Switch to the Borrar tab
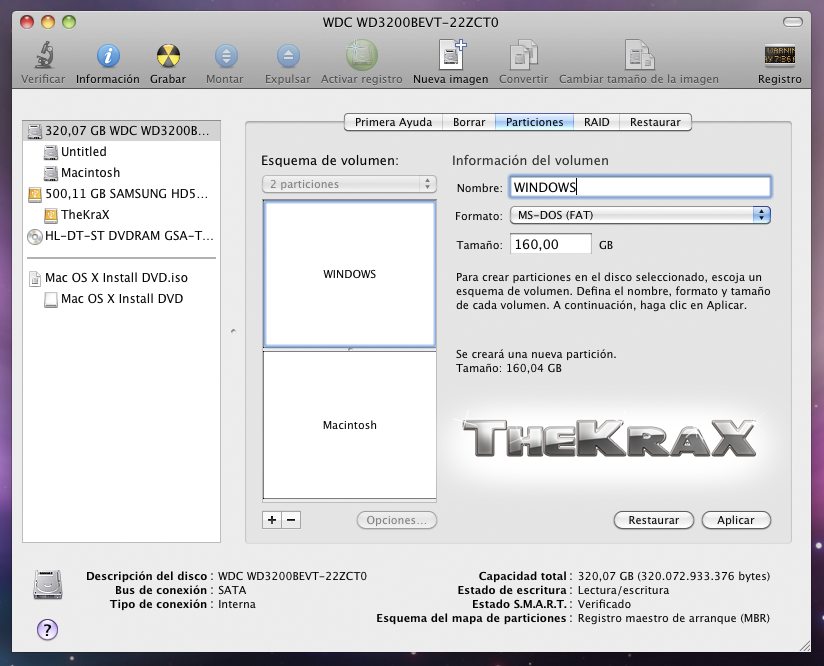The width and height of the screenshot is (824, 666). pyautogui.click(x=469, y=122)
